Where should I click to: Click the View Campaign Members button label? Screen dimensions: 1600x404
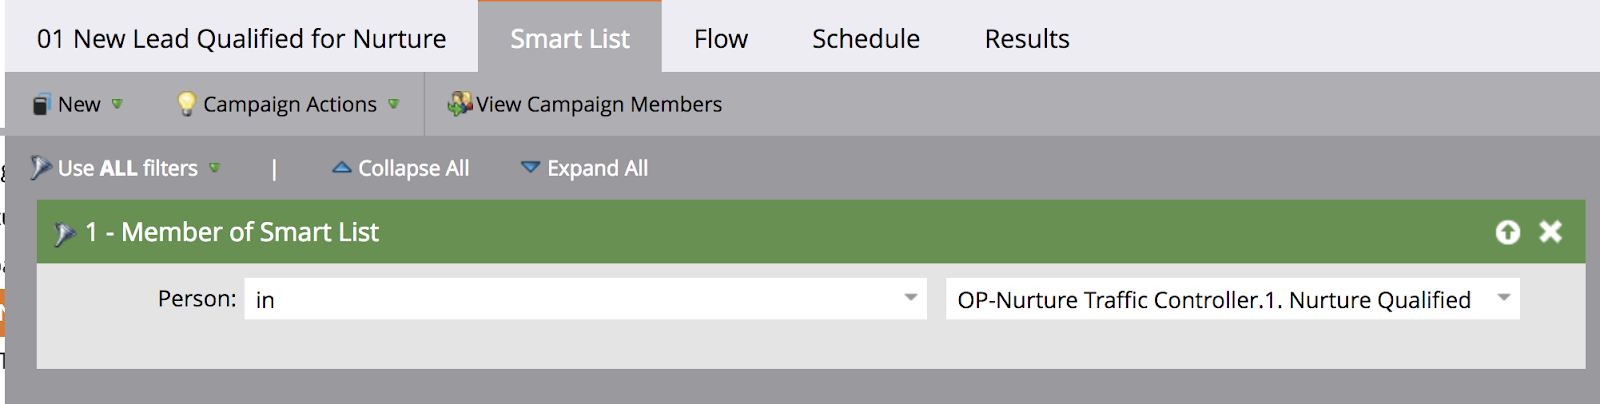click(x=599, y=104)
